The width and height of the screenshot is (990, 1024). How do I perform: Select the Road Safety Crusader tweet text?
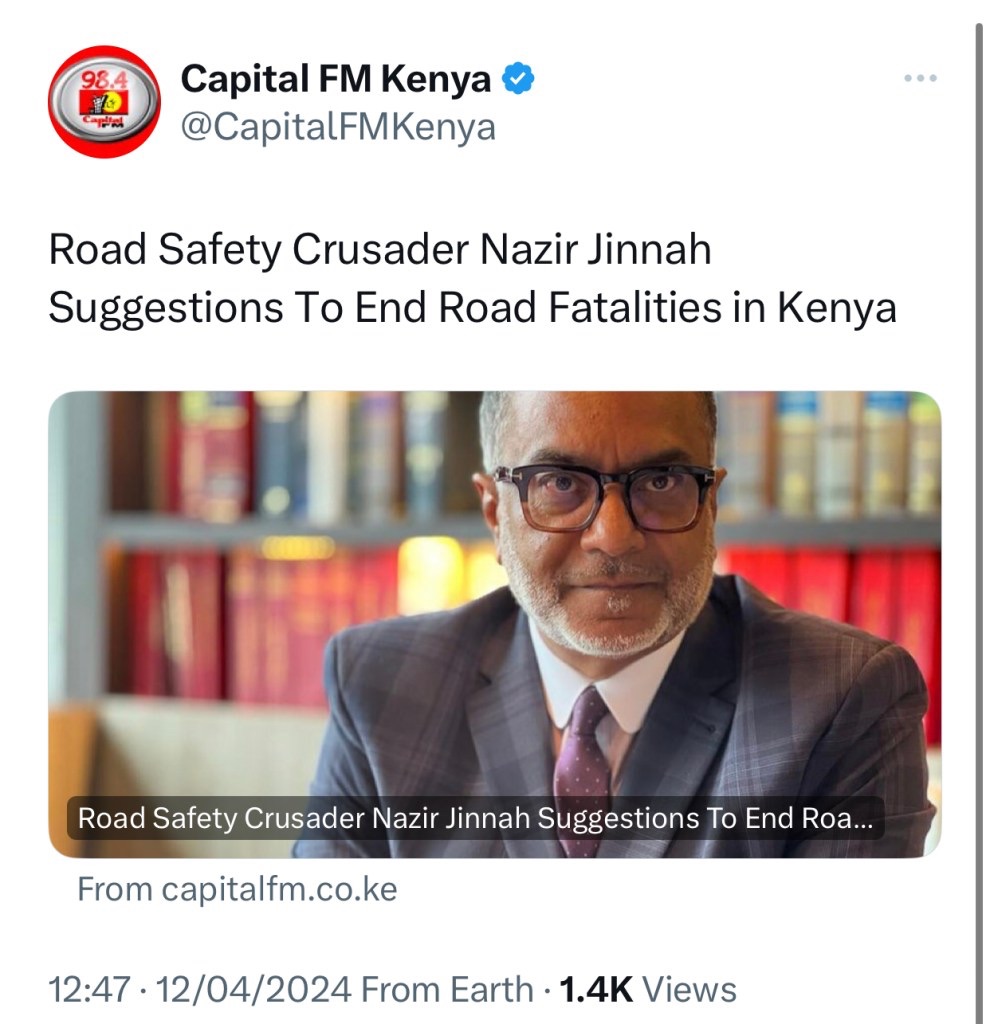tap(472, 278)
